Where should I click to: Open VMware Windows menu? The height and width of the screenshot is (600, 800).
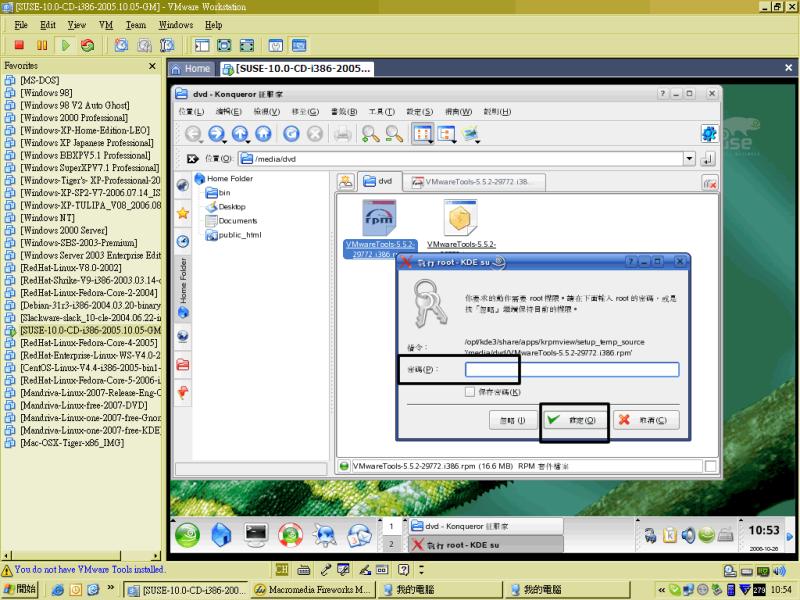coord(176,25)
